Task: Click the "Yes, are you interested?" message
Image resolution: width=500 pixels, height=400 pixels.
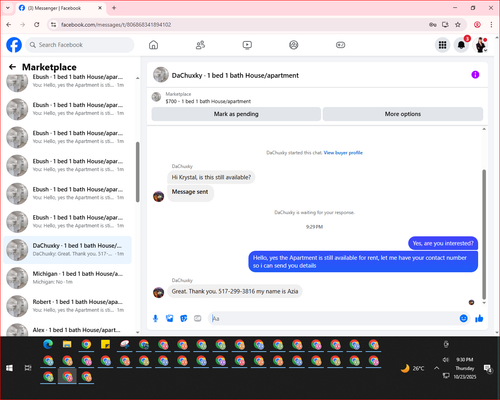Action: click(443, 243)
